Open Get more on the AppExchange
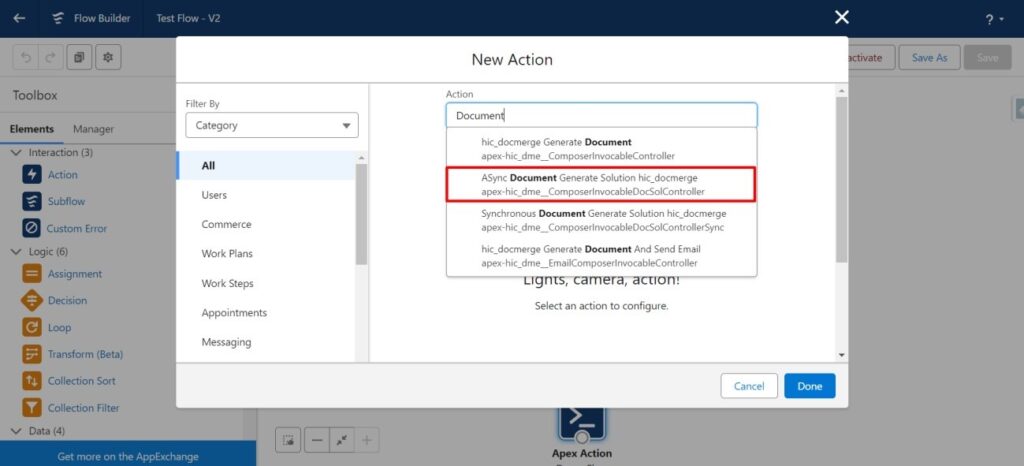Viewport: 1024px width, 466px height. click(128, 456)
